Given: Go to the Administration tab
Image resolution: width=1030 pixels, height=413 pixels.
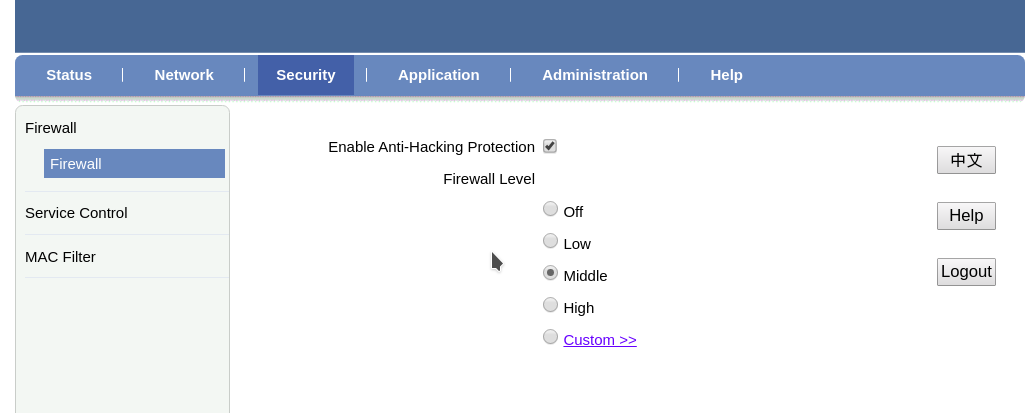Looking at the screenshot, I should [x=595, y=75].
